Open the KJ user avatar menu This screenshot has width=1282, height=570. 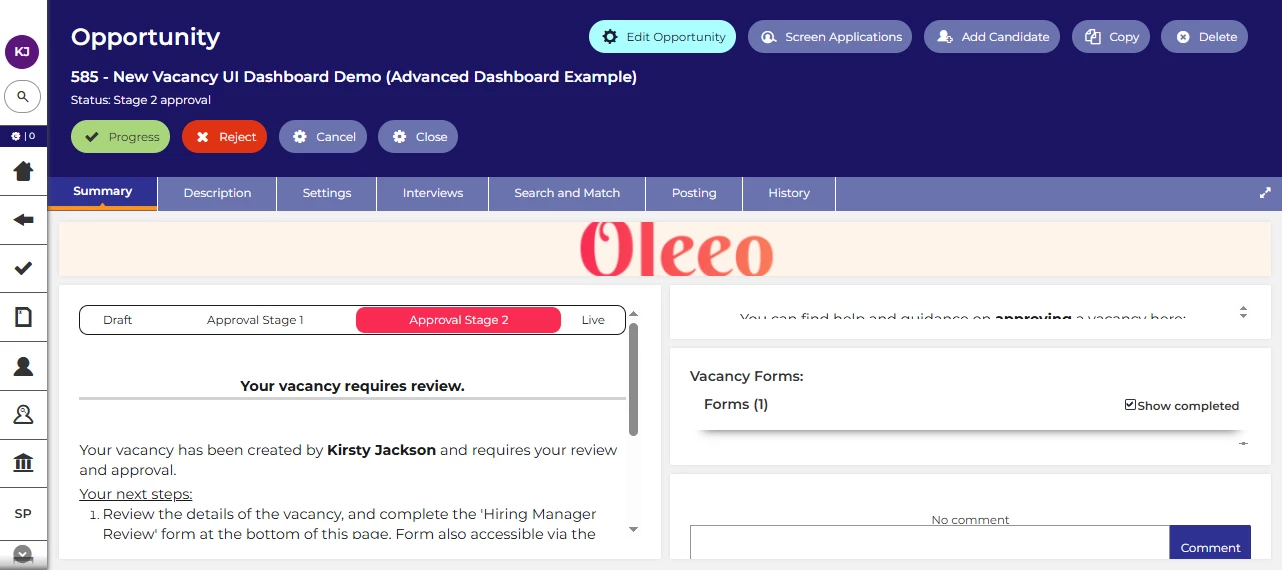coord(22,52)
